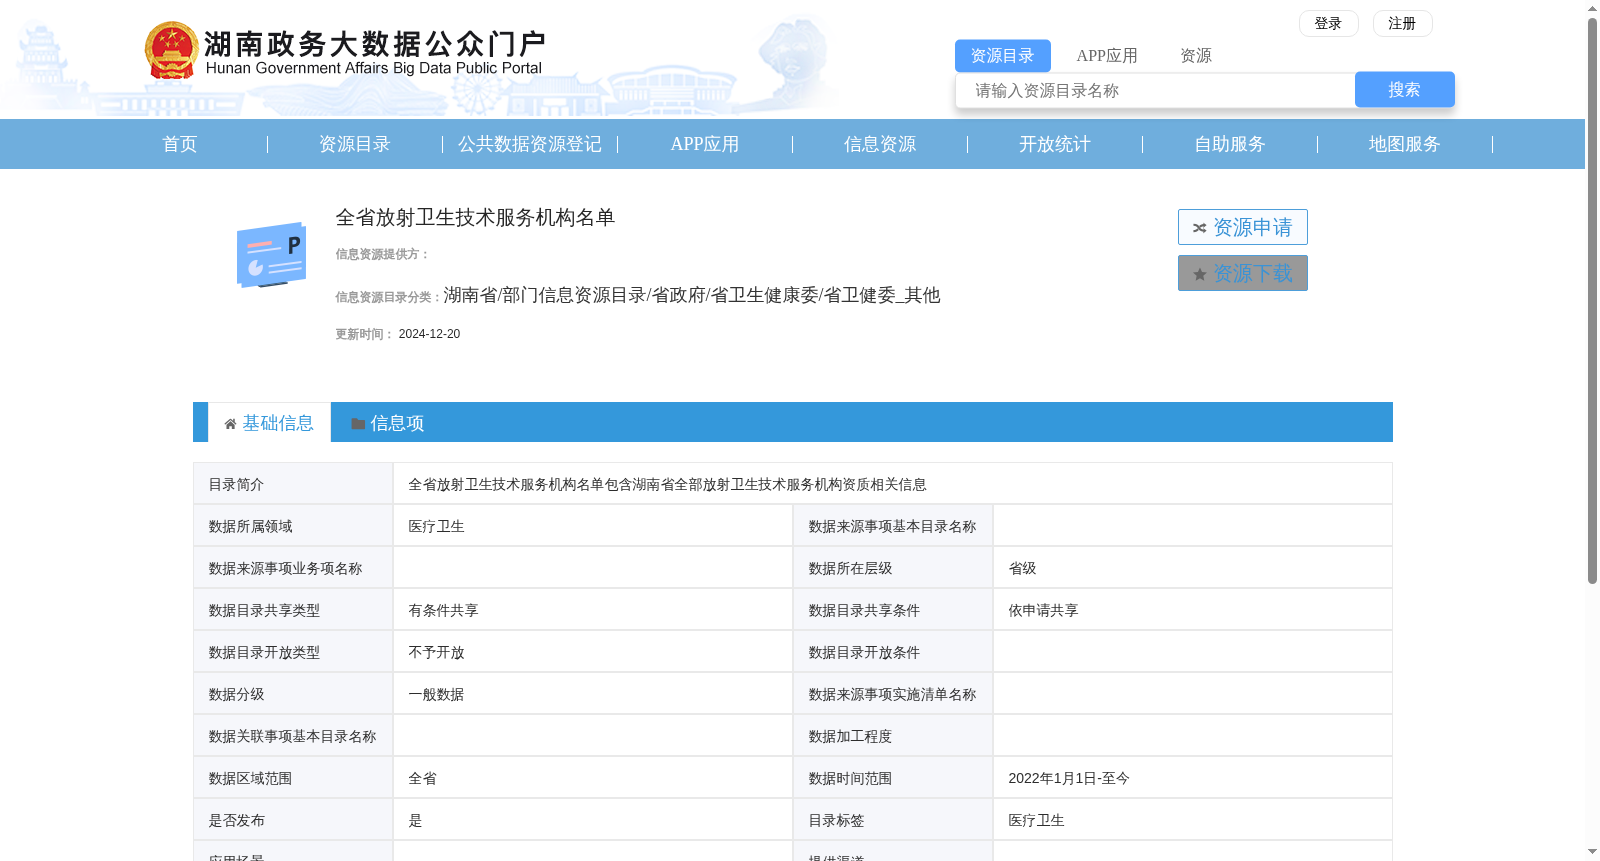Screen dimensions: 1600x861
Task: Click the 医疗卫生 value beside 目录标签
Action: click(x=1036, y=820)
